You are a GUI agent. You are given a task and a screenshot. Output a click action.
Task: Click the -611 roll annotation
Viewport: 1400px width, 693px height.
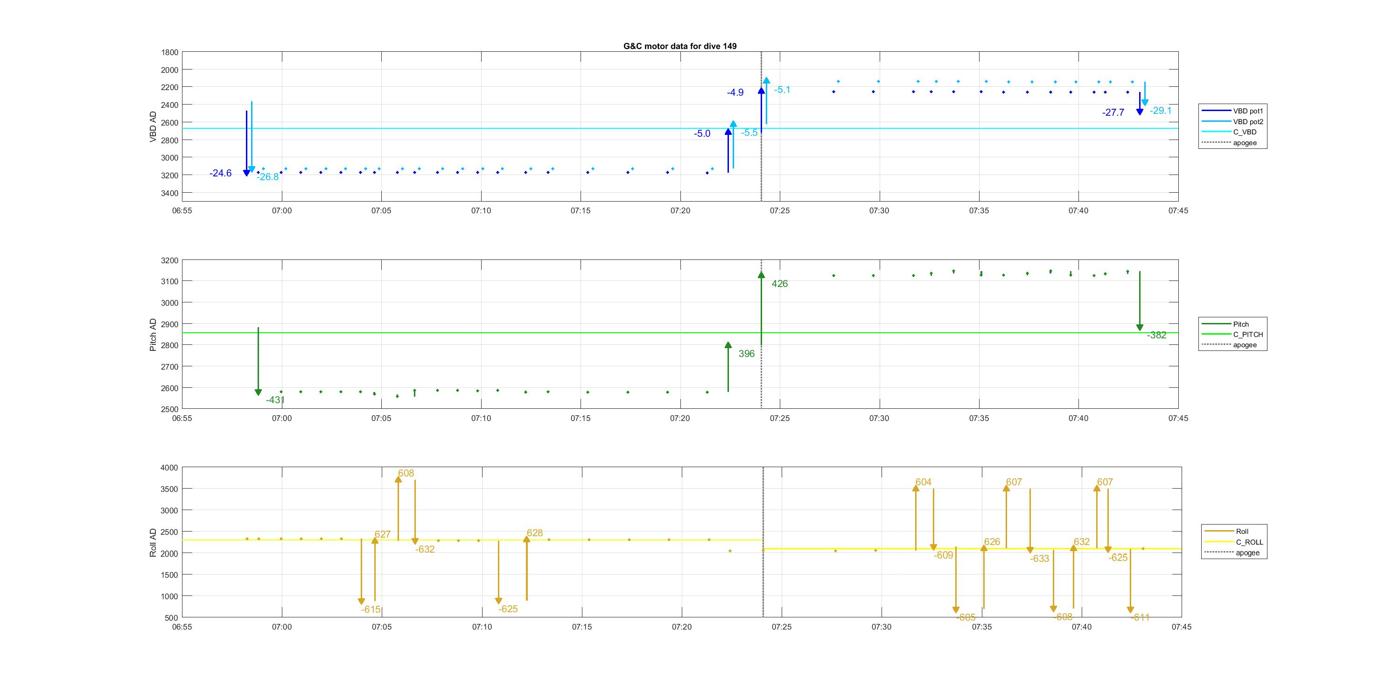click(x=1140, y=618)
